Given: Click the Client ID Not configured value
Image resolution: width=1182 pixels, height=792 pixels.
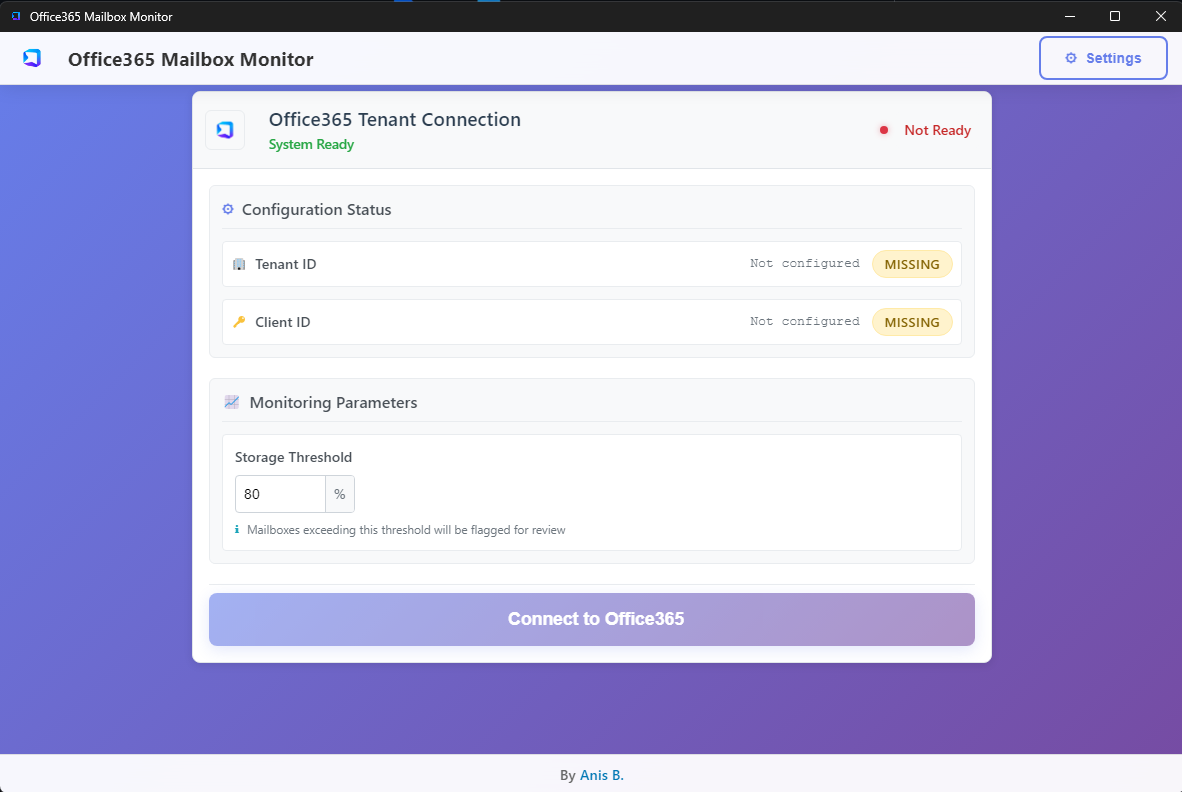Looking at the screenshot, I should pos(804,322).
